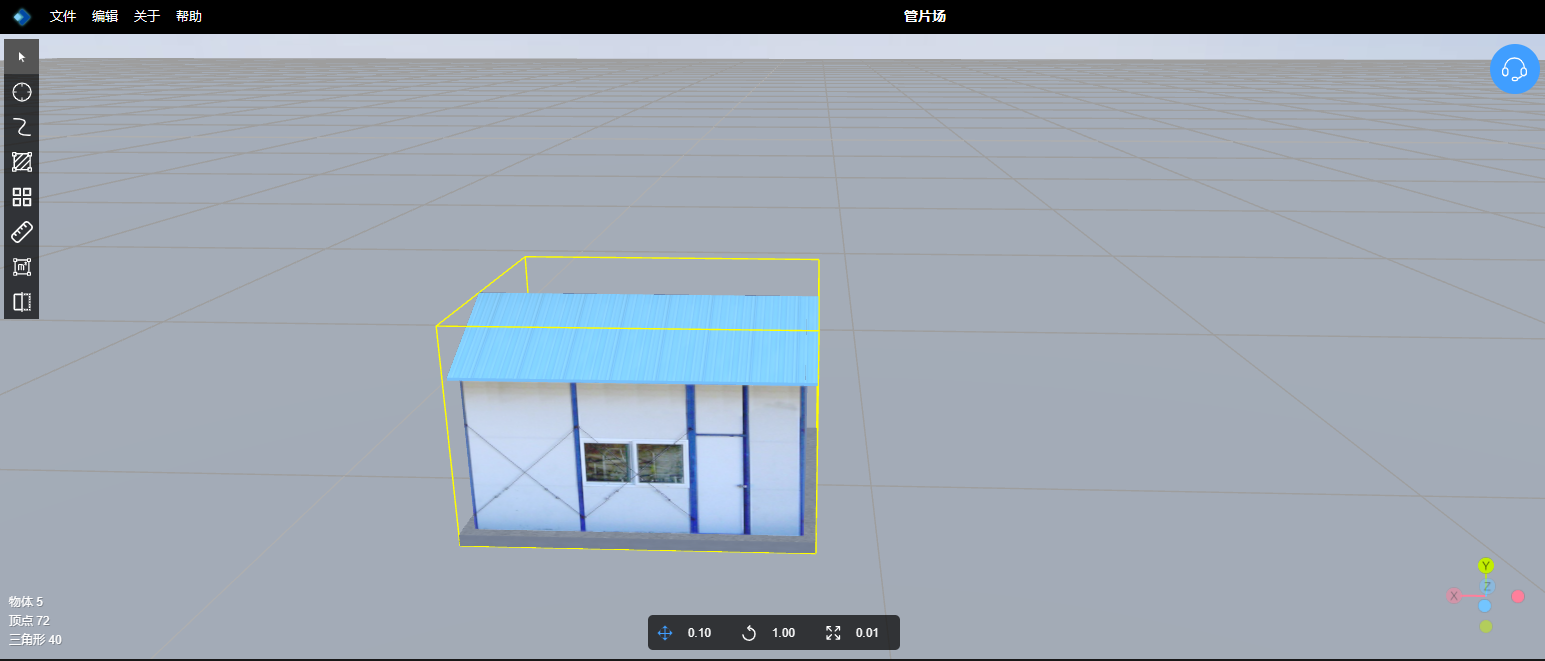Click the 三角形 40 statistic text
The width and height of the screenshot is (1545, 661).
click(35, 640)
